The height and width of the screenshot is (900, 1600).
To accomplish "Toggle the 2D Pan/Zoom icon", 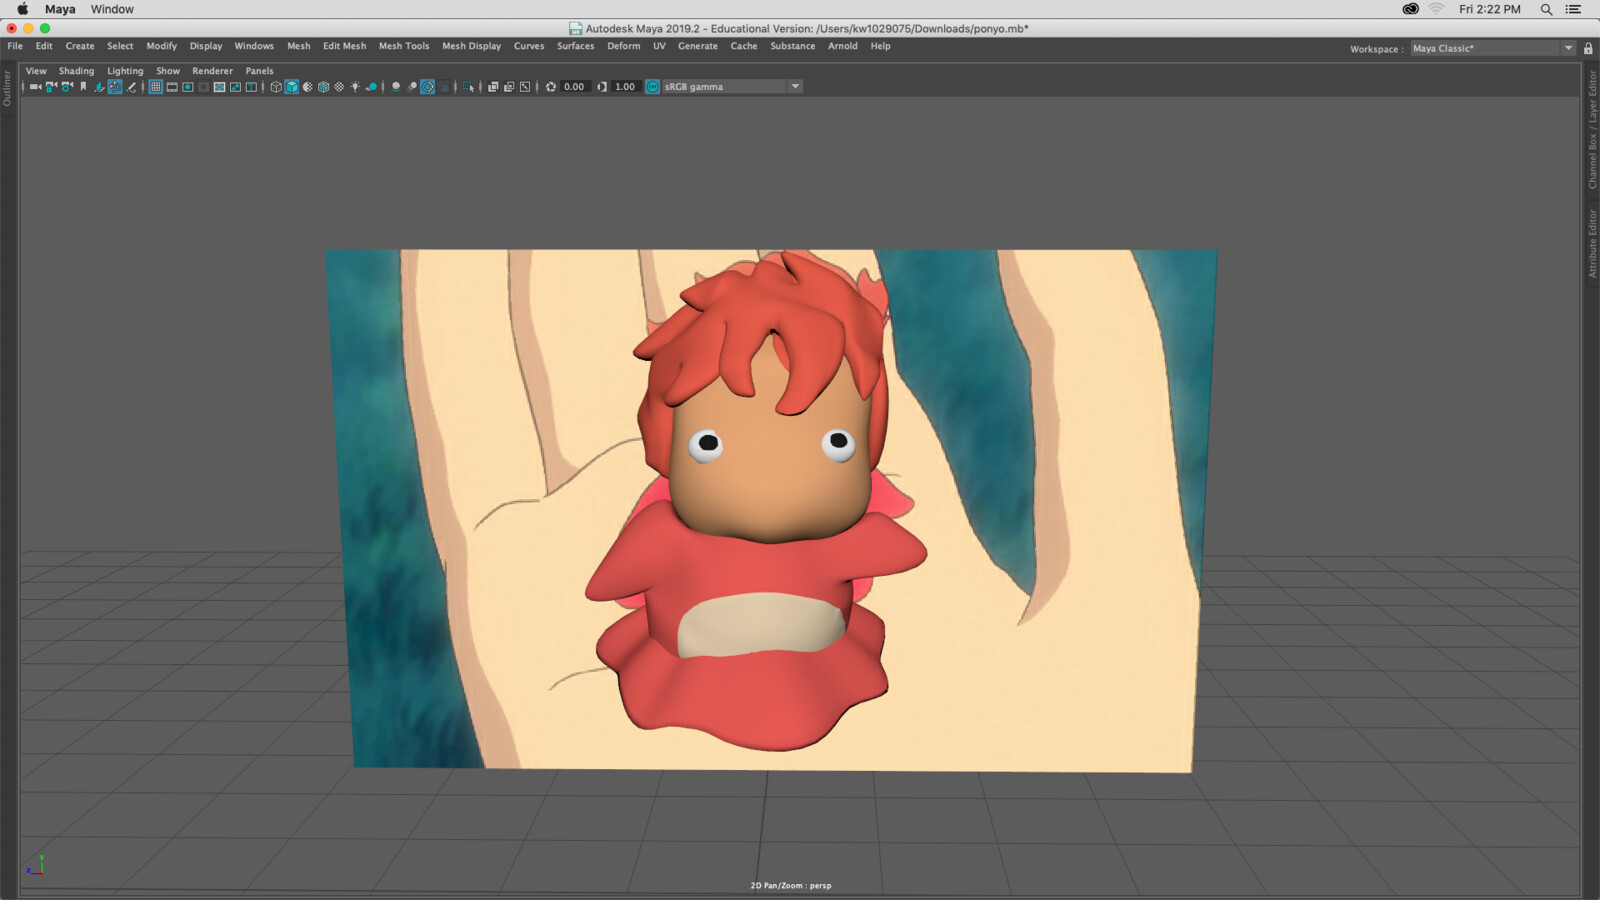I will coord(115,87).
